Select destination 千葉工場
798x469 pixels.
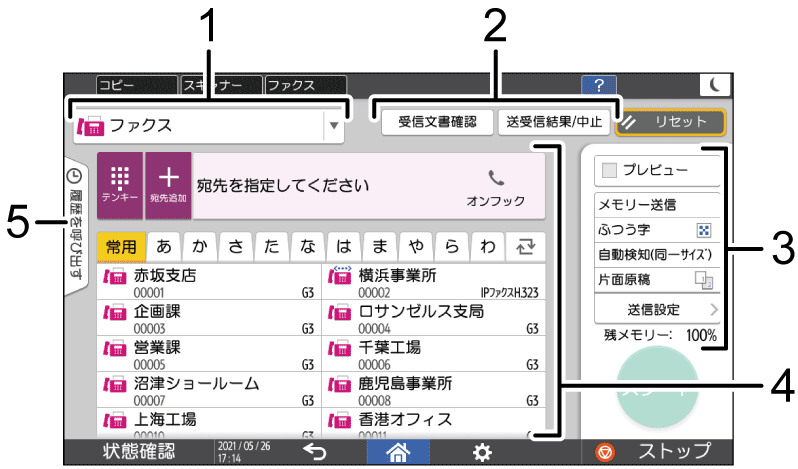(x=434, y=354)
